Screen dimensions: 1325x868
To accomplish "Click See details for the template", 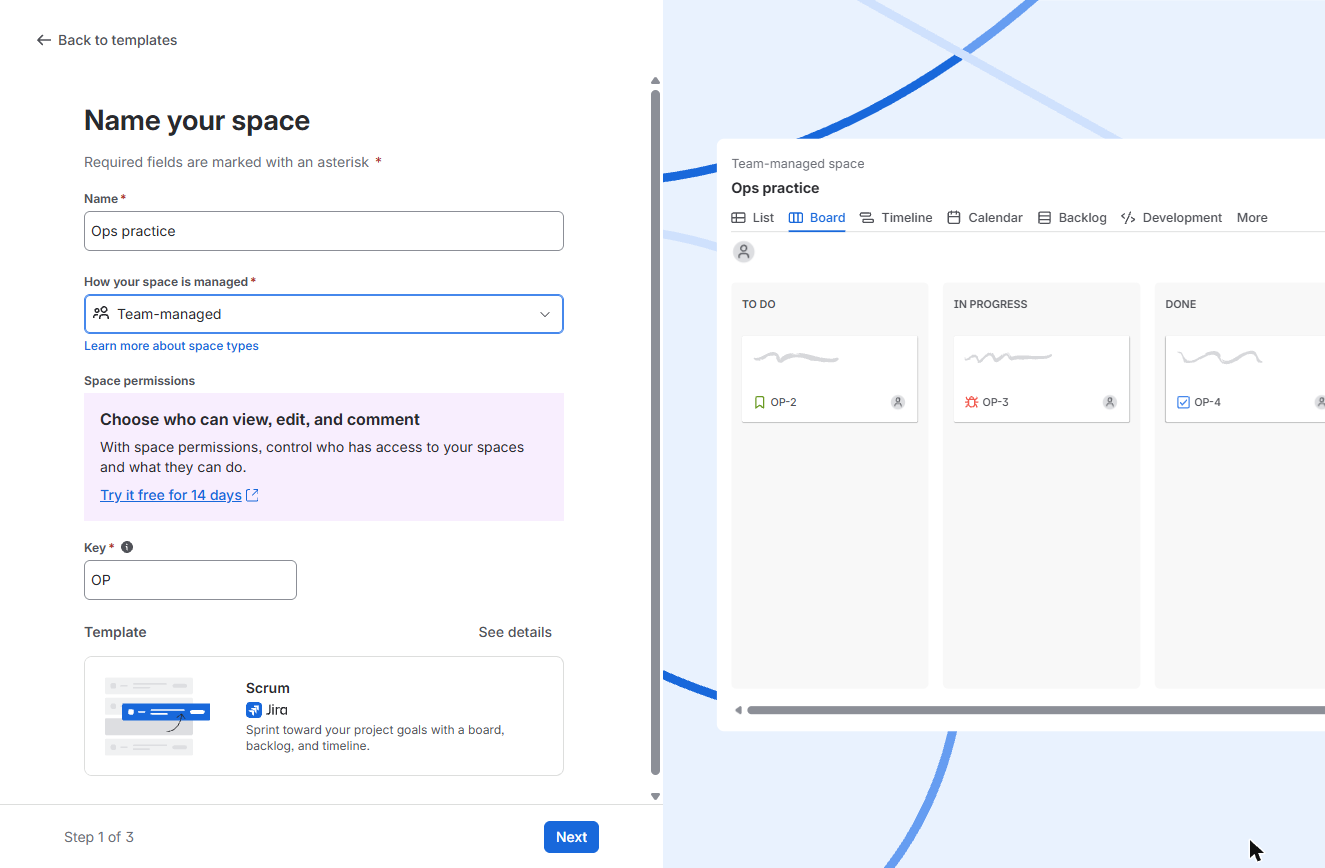I will point(515,632).
